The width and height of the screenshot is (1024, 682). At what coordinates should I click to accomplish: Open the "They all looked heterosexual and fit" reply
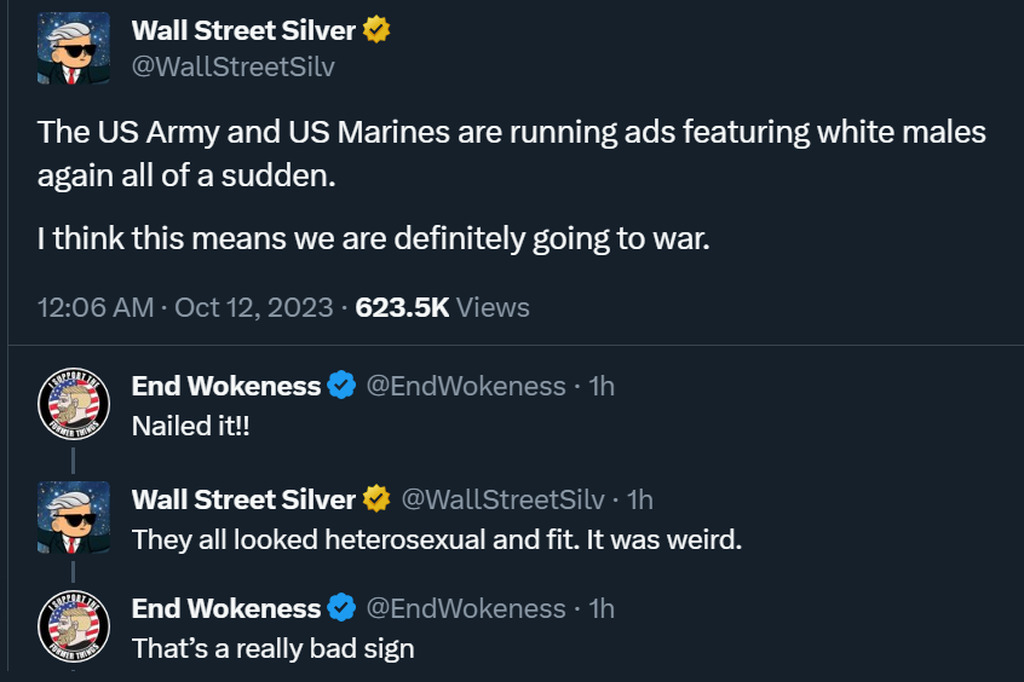pyautogui.click(x=437, y=539)
